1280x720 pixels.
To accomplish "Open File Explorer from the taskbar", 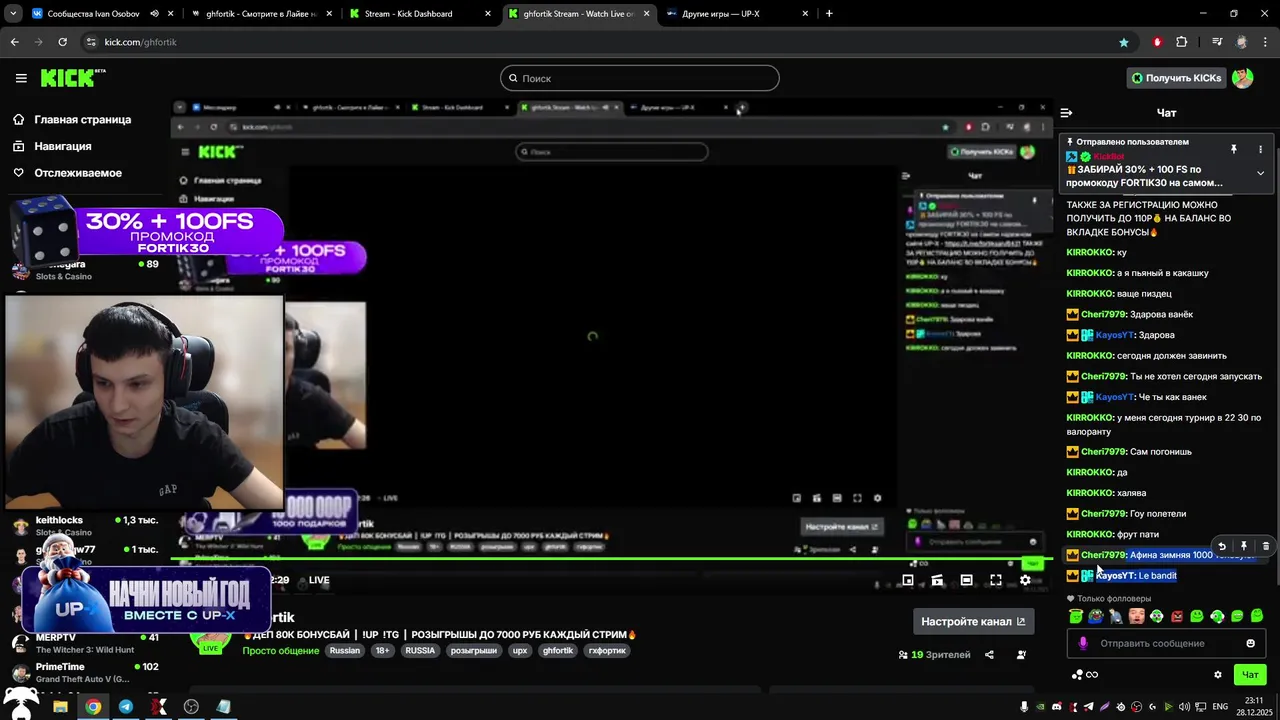I will (x=60, y=706).
